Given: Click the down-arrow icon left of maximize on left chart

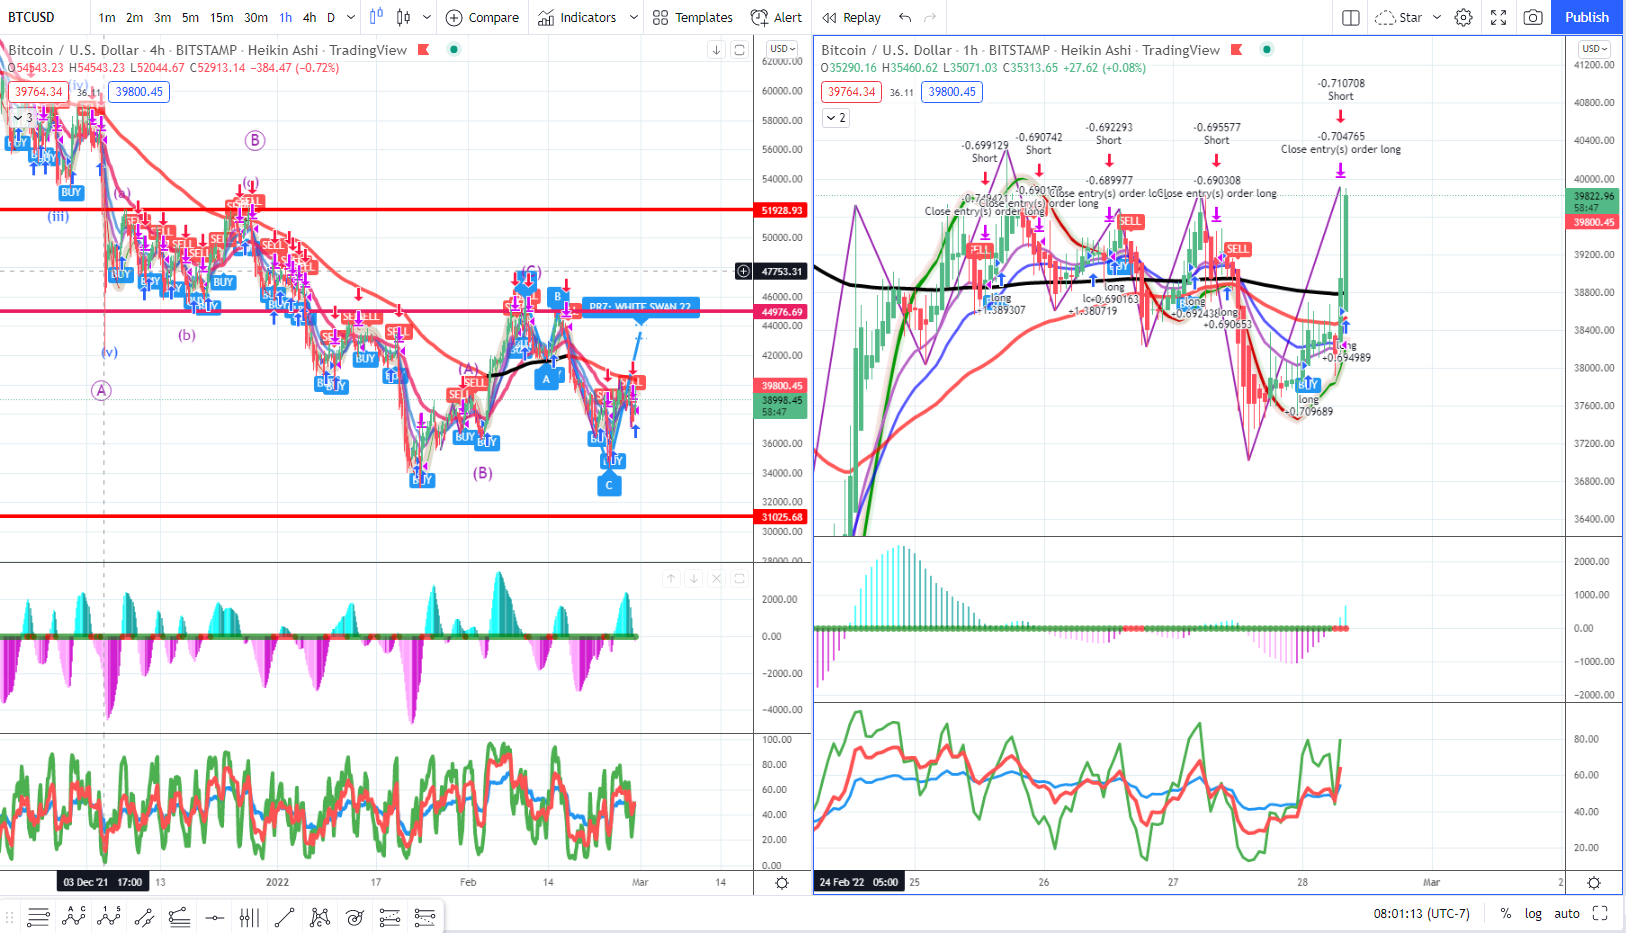Looking at the screenshot, I should point(716,50).
